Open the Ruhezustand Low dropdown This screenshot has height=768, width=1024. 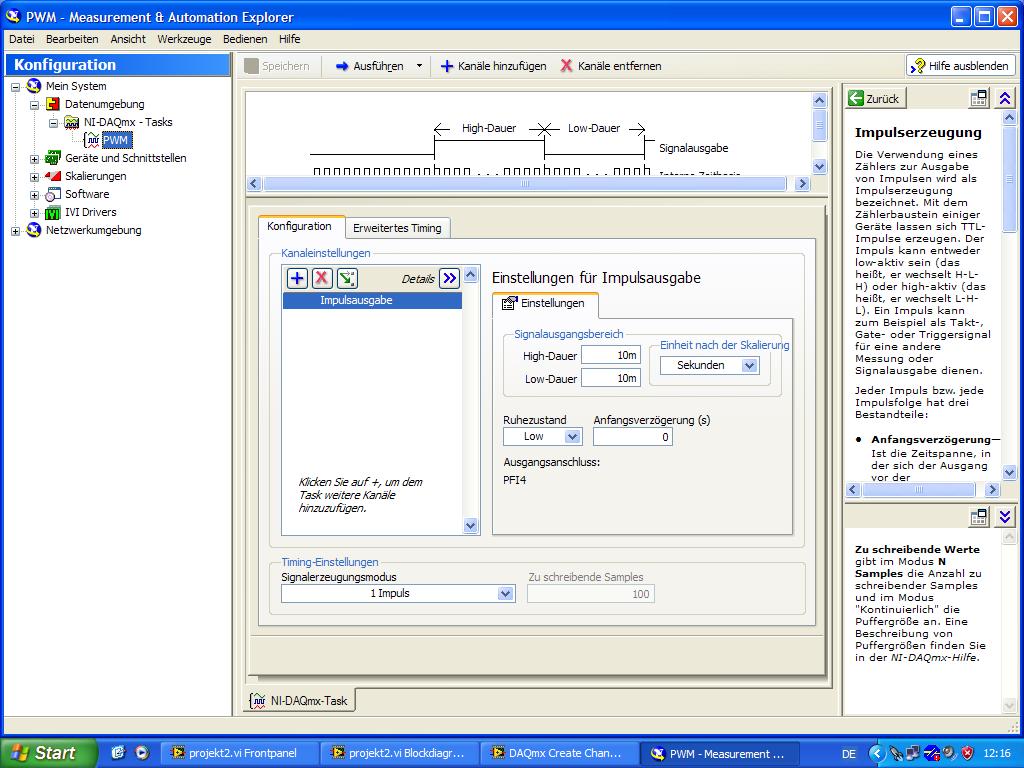[x=573, y=437]
